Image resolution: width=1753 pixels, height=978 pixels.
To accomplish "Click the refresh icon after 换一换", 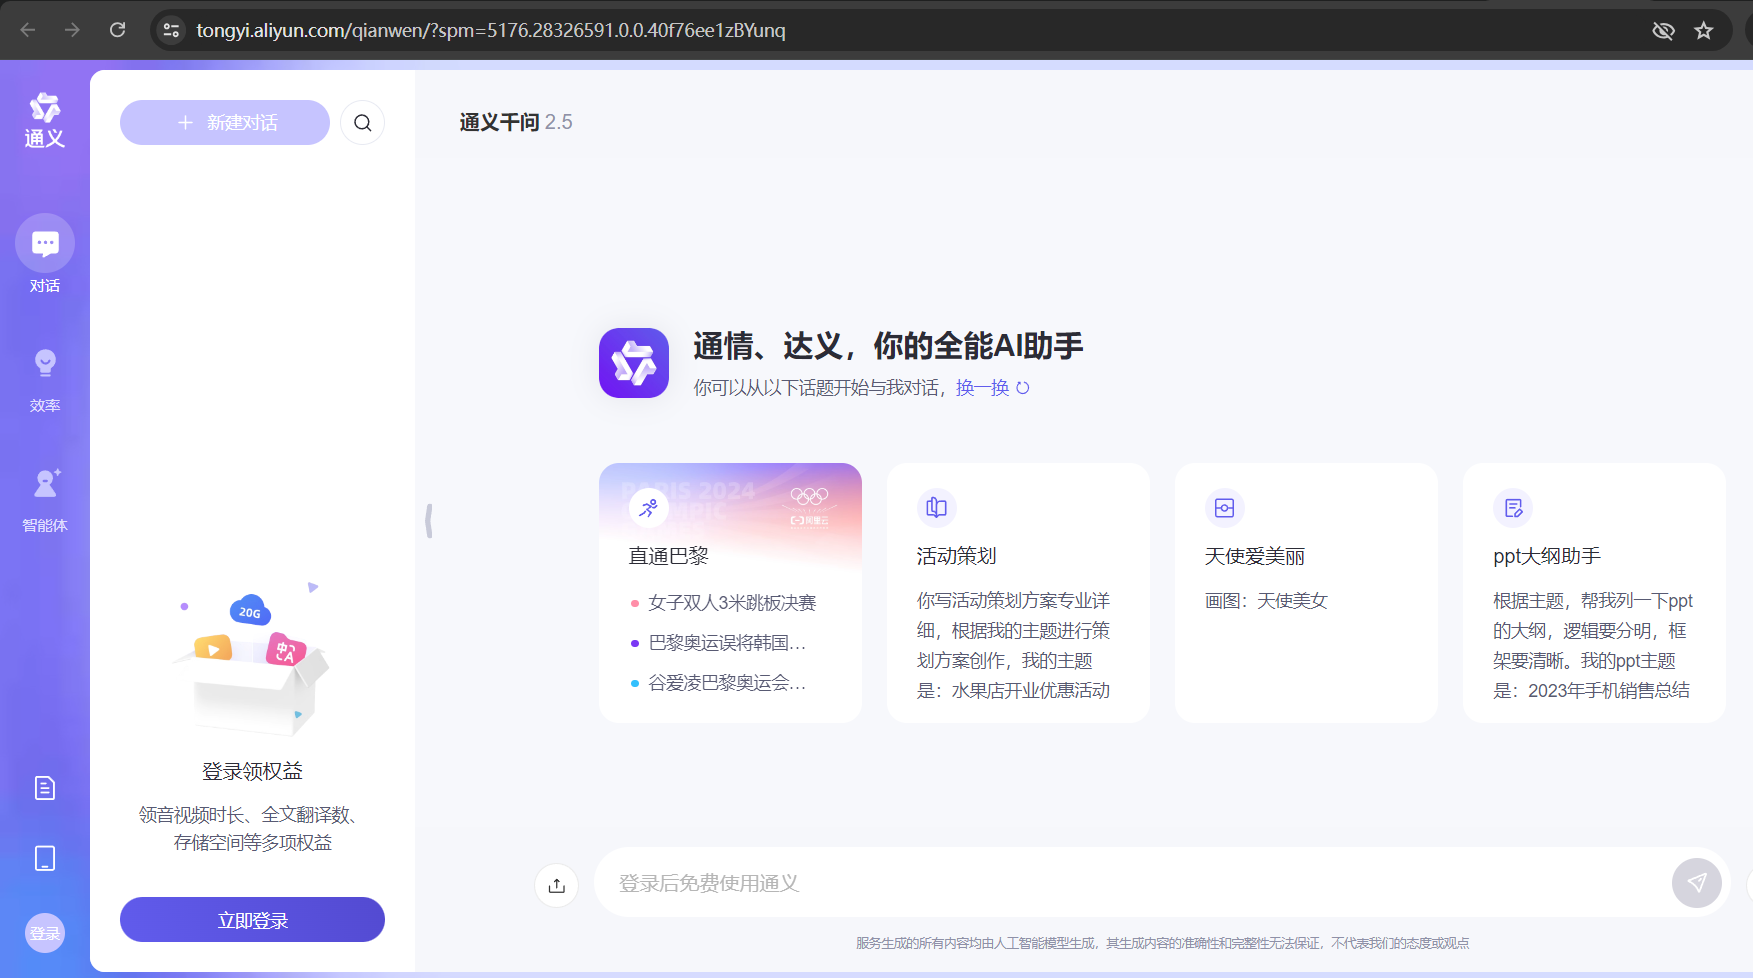I will (x=1023, y=388).
